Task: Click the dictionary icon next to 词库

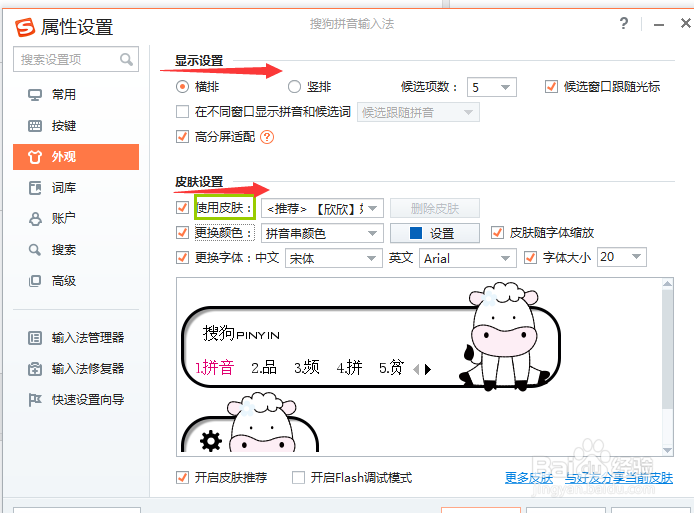Action: point(35,188)
